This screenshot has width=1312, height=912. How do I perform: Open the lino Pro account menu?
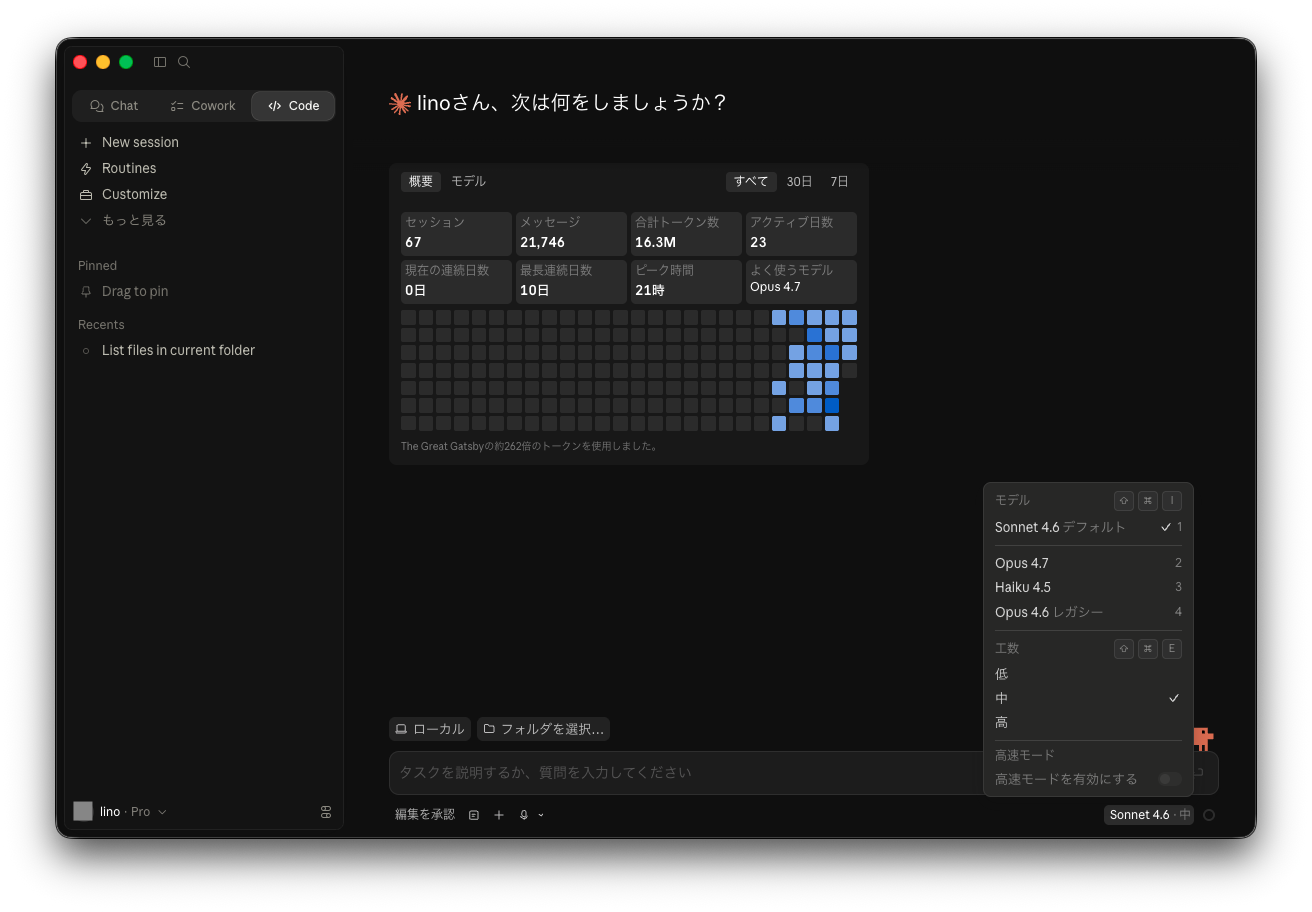(x=120, y=812)
